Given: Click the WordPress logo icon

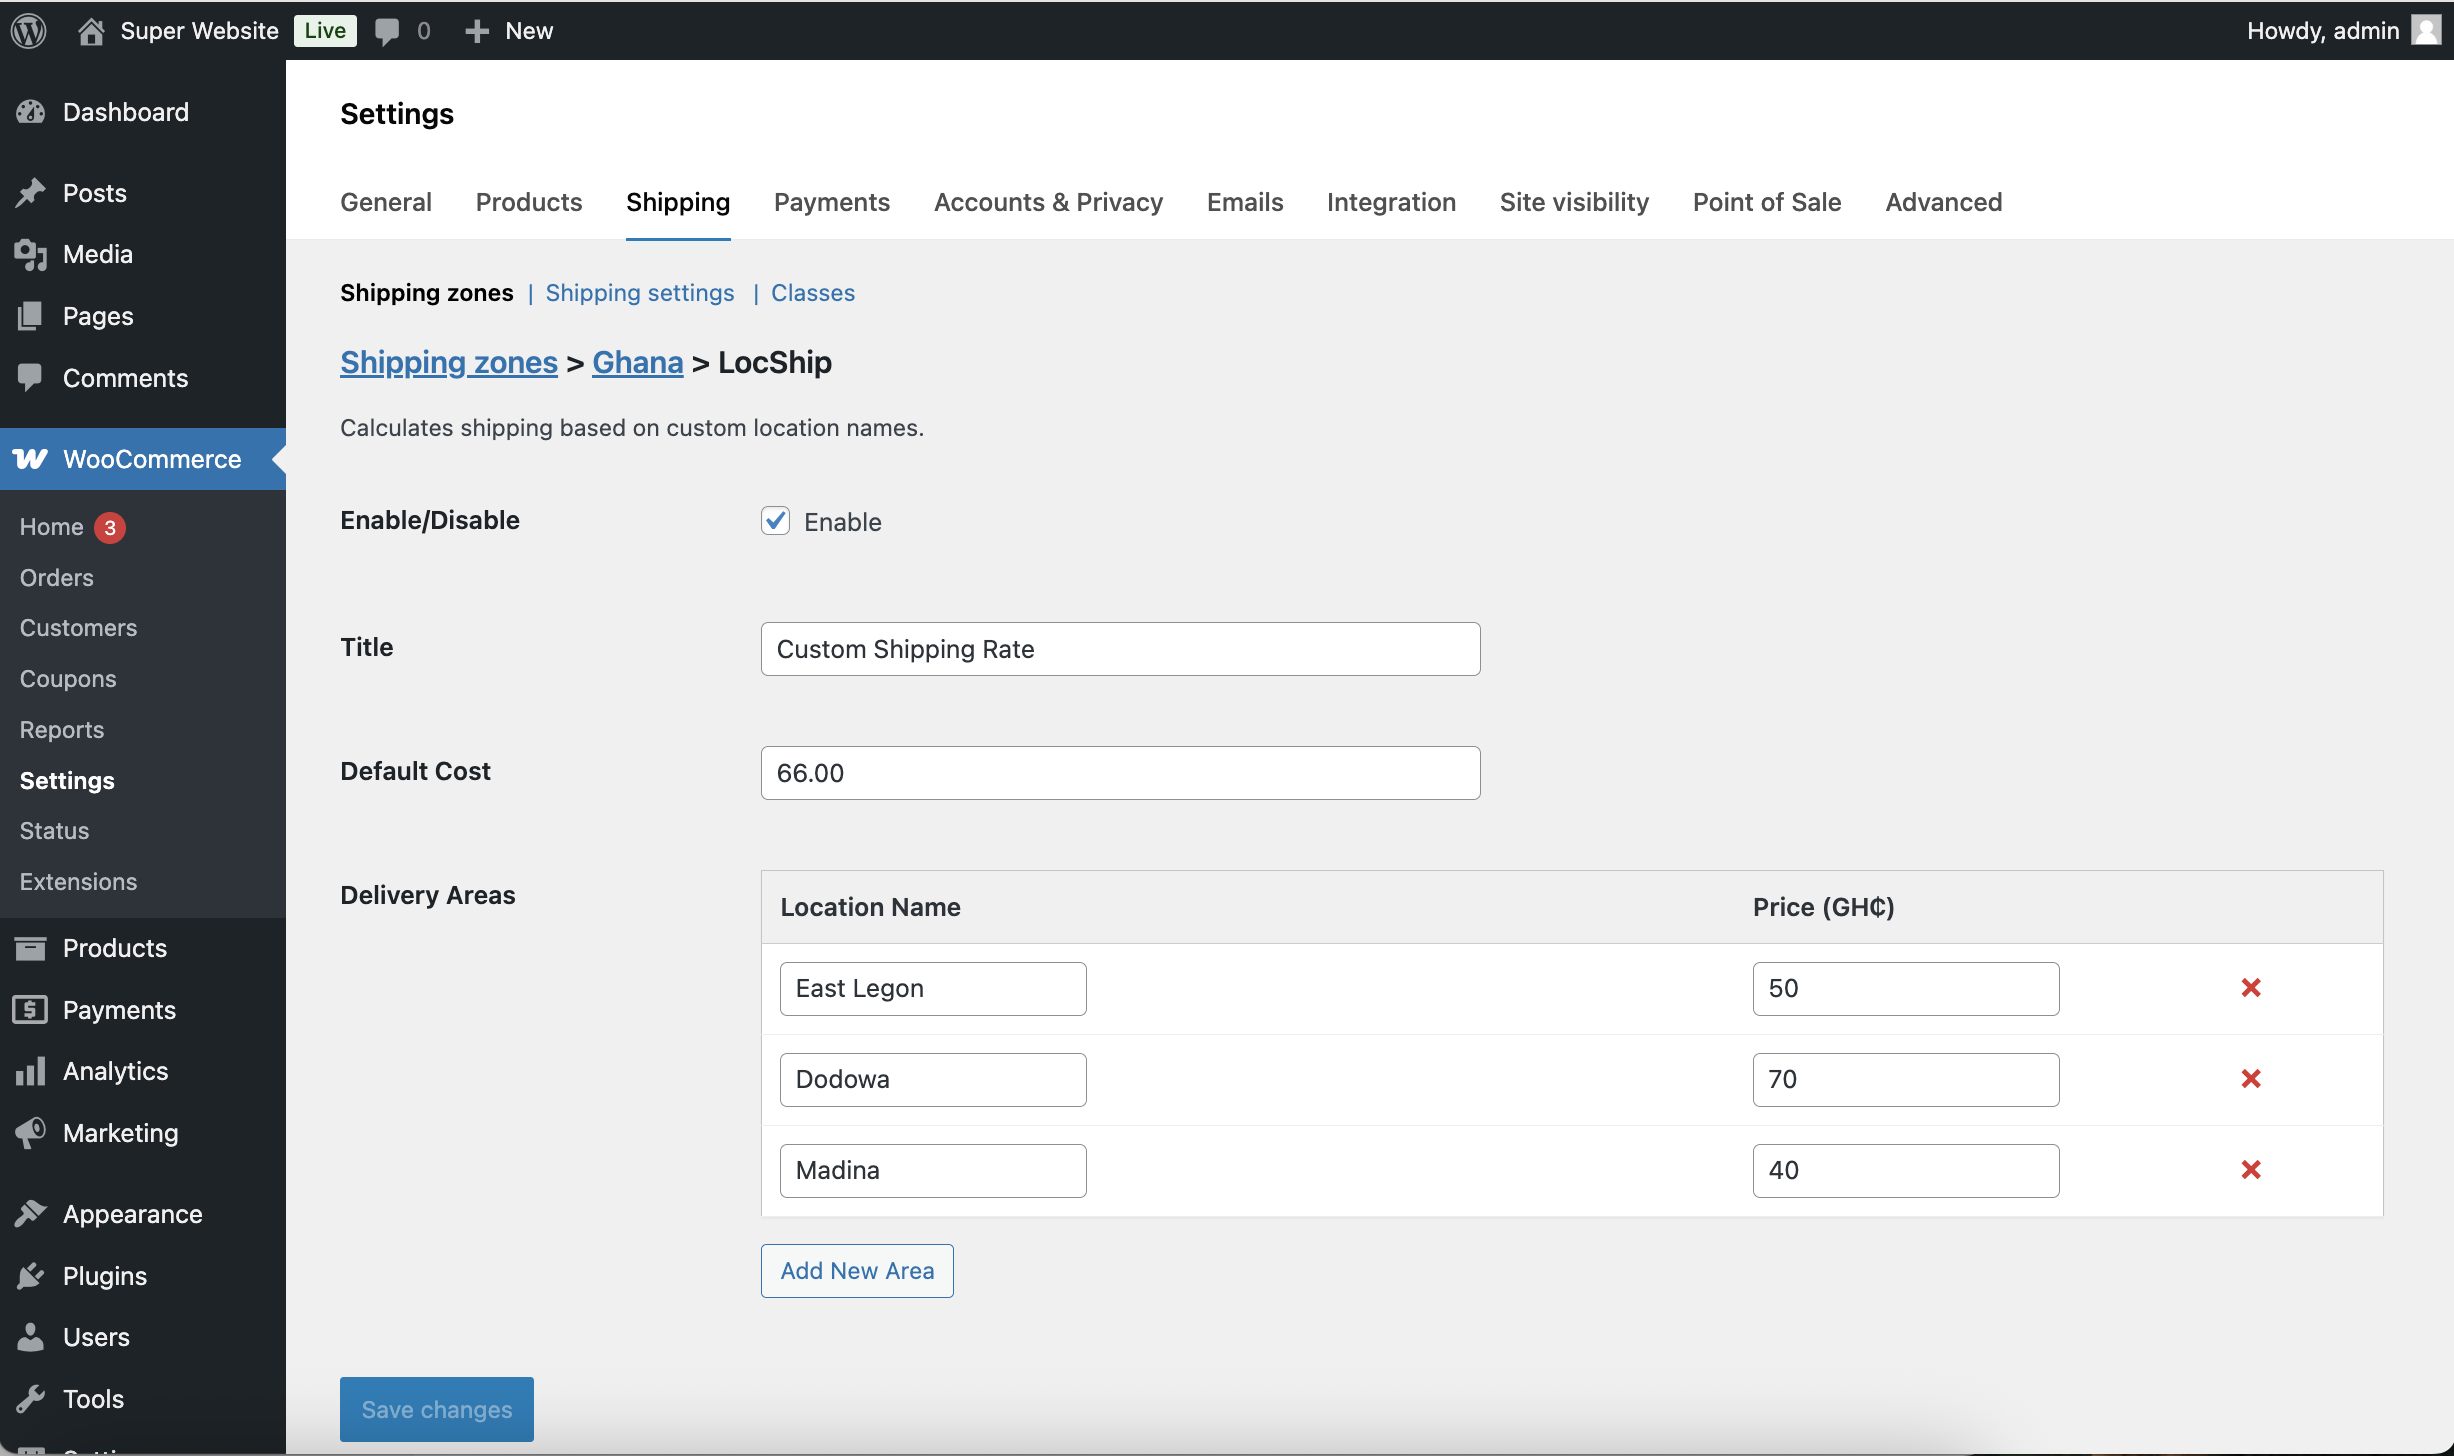Looking at the screenshot, I should coord(29,31).
